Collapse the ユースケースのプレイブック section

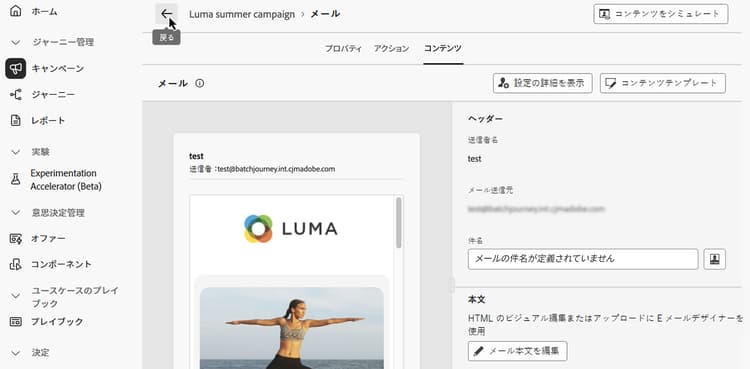click(x=16, y=296)
